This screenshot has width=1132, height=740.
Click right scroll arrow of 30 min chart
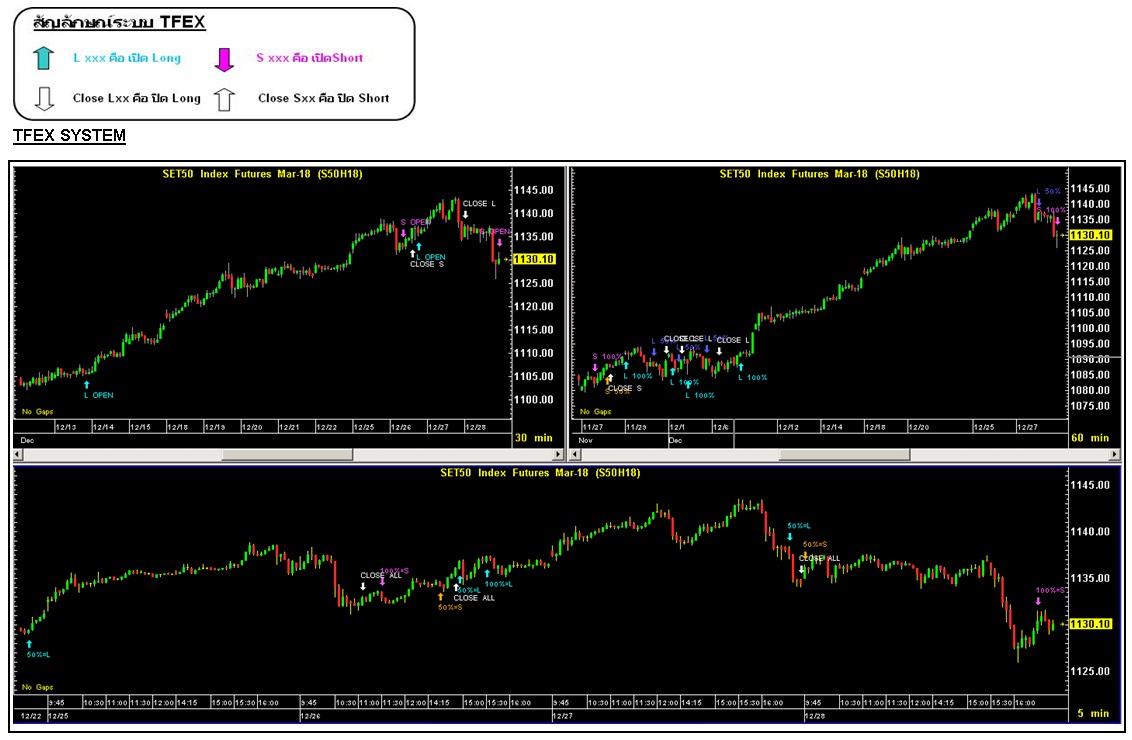tap(557, 454)
